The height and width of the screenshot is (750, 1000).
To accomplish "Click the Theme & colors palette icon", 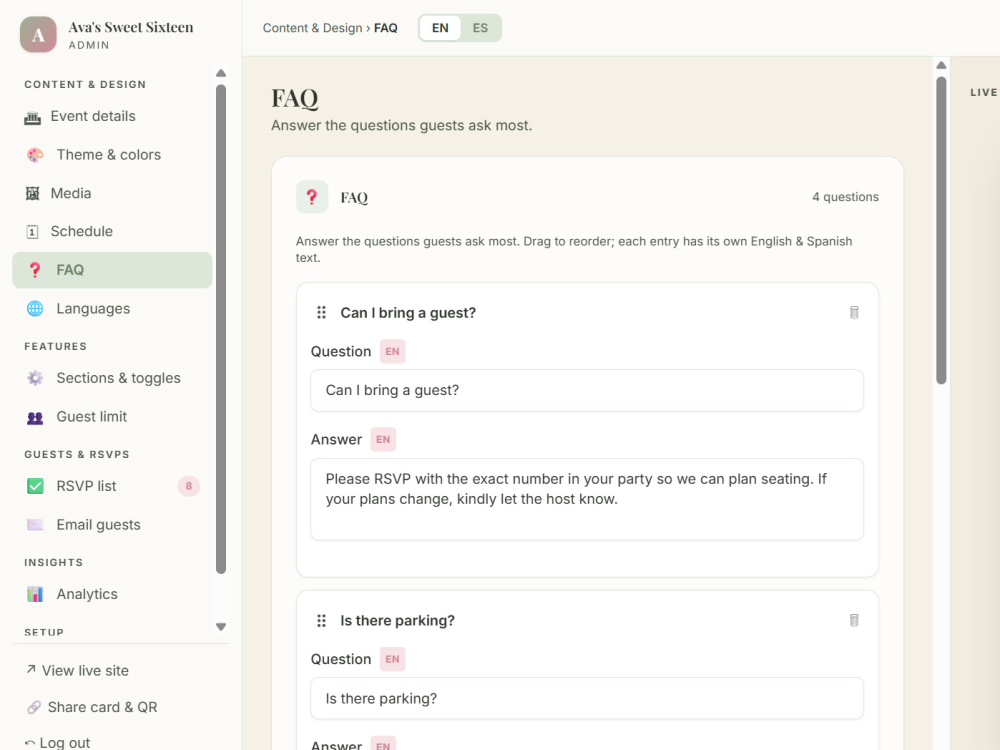I will pos(35,155).
